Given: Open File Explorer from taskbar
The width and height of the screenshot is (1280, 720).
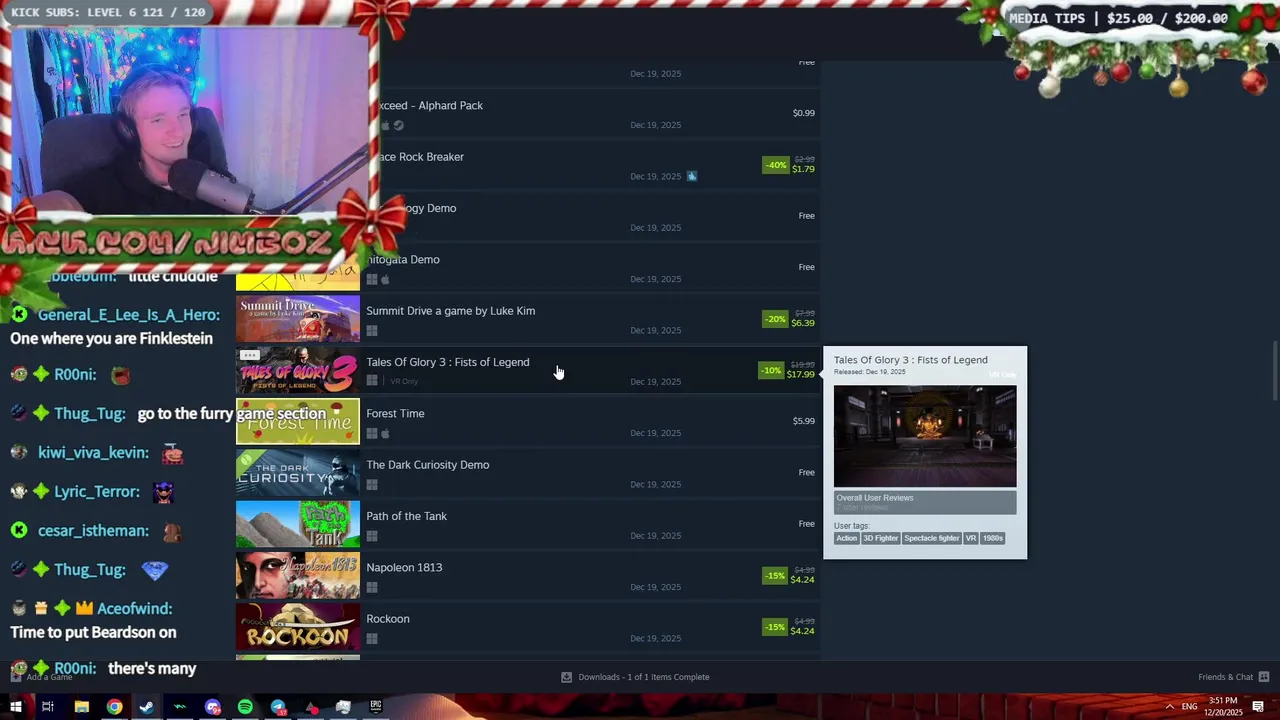Looking at the screenshot, I should [x=82, y=707].
